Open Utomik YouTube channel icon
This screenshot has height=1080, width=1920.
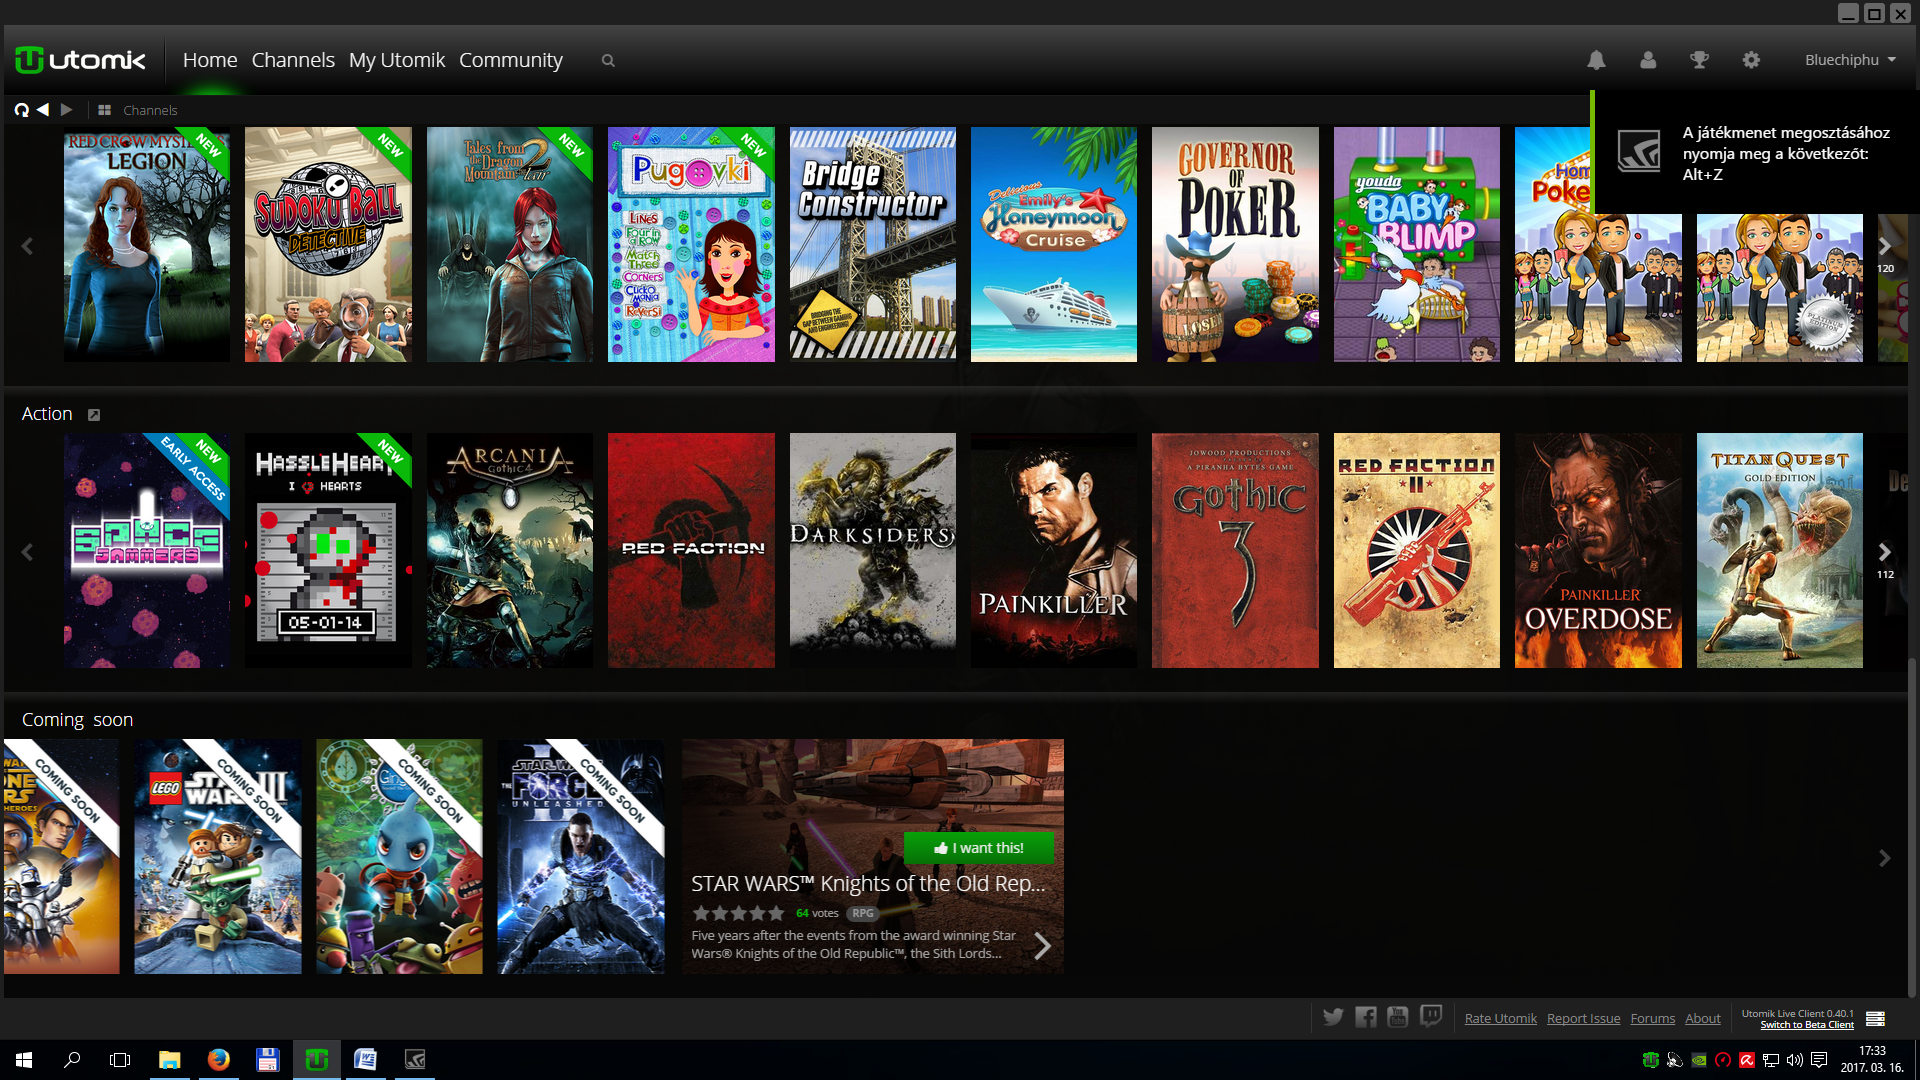pos(1398,1017)
